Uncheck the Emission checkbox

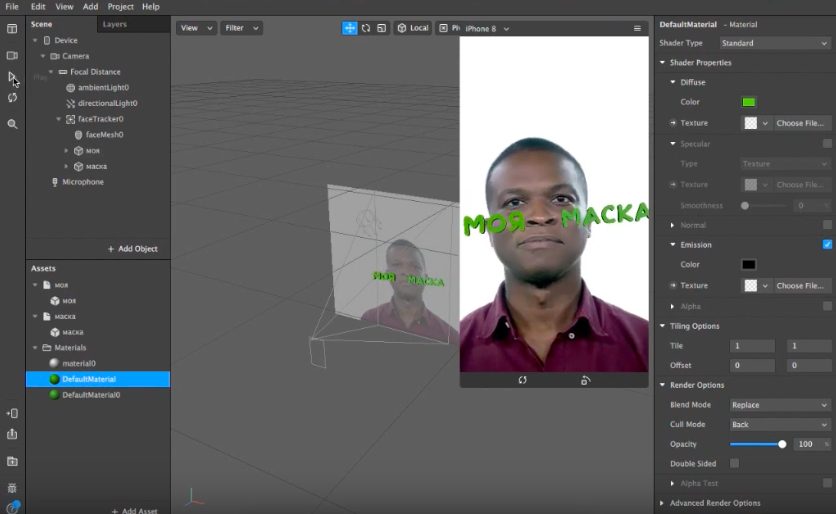tap(827, 244)
